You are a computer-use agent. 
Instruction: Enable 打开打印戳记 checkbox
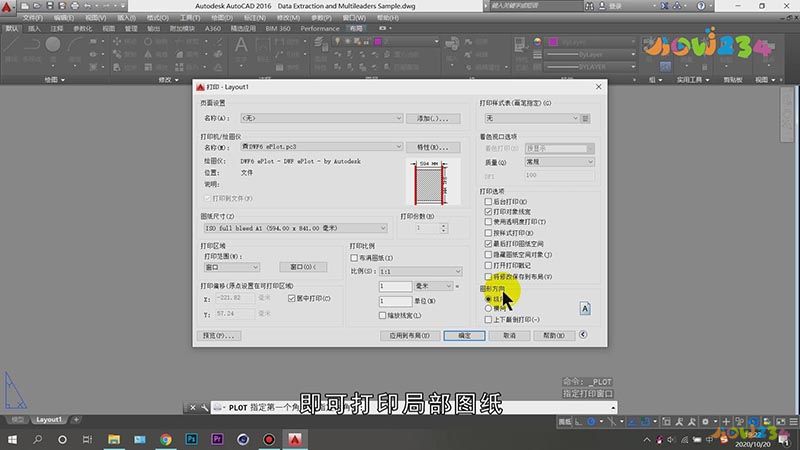tap(488, 265)
